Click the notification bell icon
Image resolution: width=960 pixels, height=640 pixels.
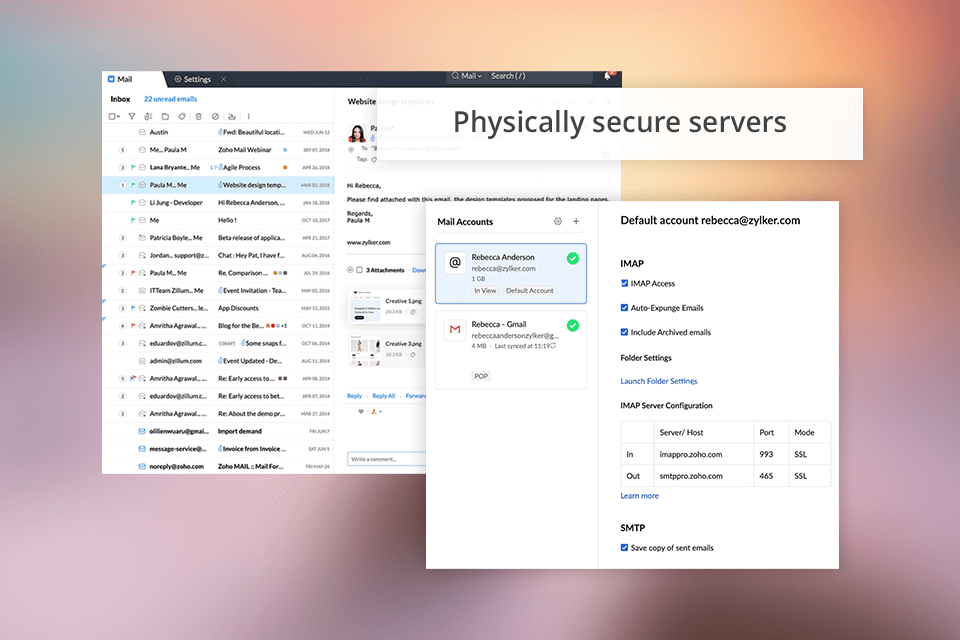point(607,76)
